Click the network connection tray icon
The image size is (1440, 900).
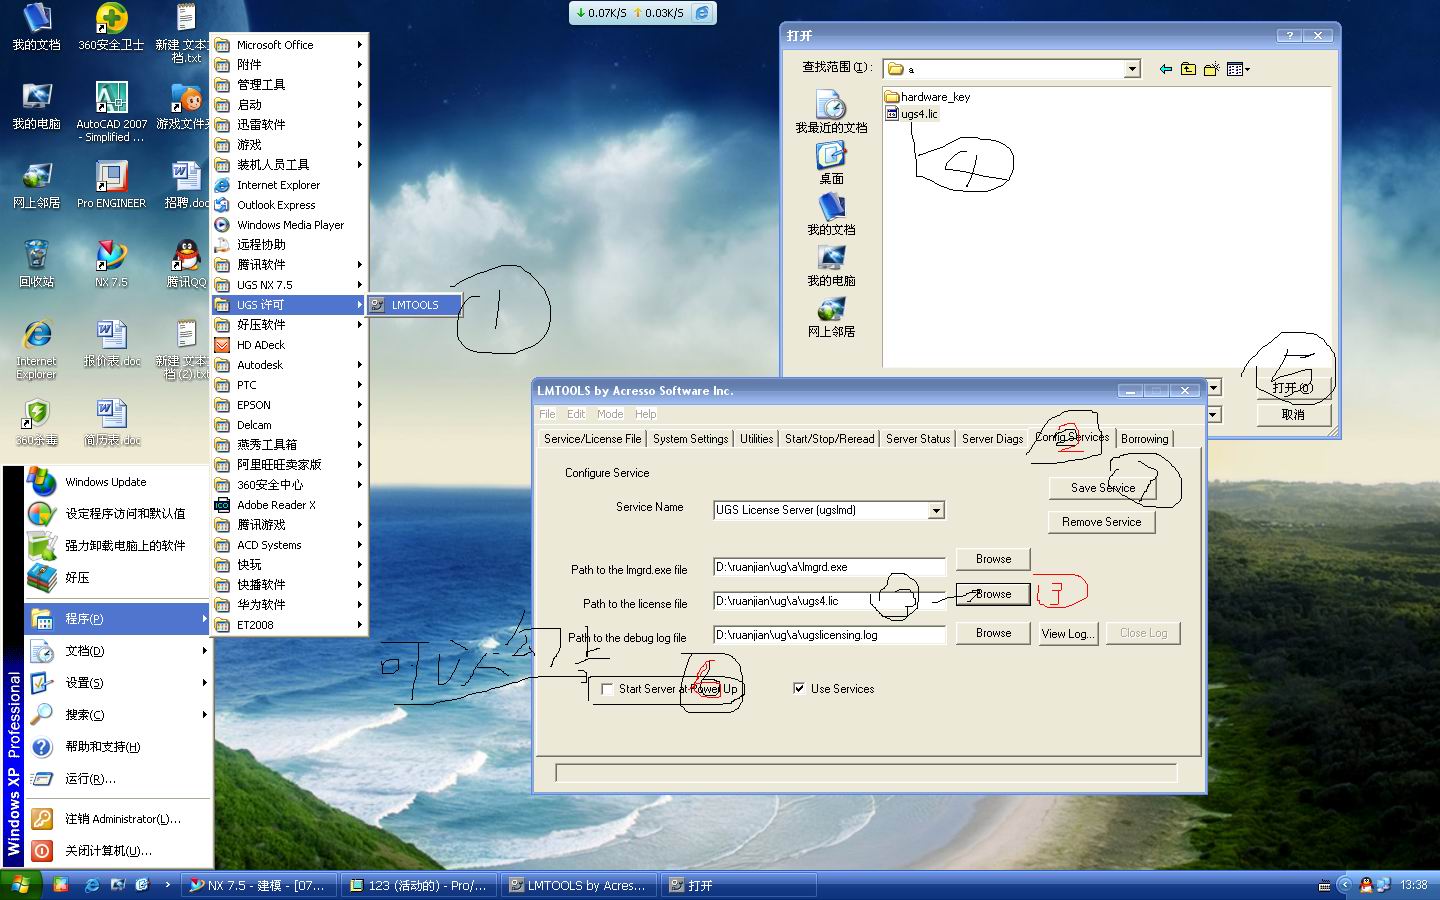point(1384,885)
